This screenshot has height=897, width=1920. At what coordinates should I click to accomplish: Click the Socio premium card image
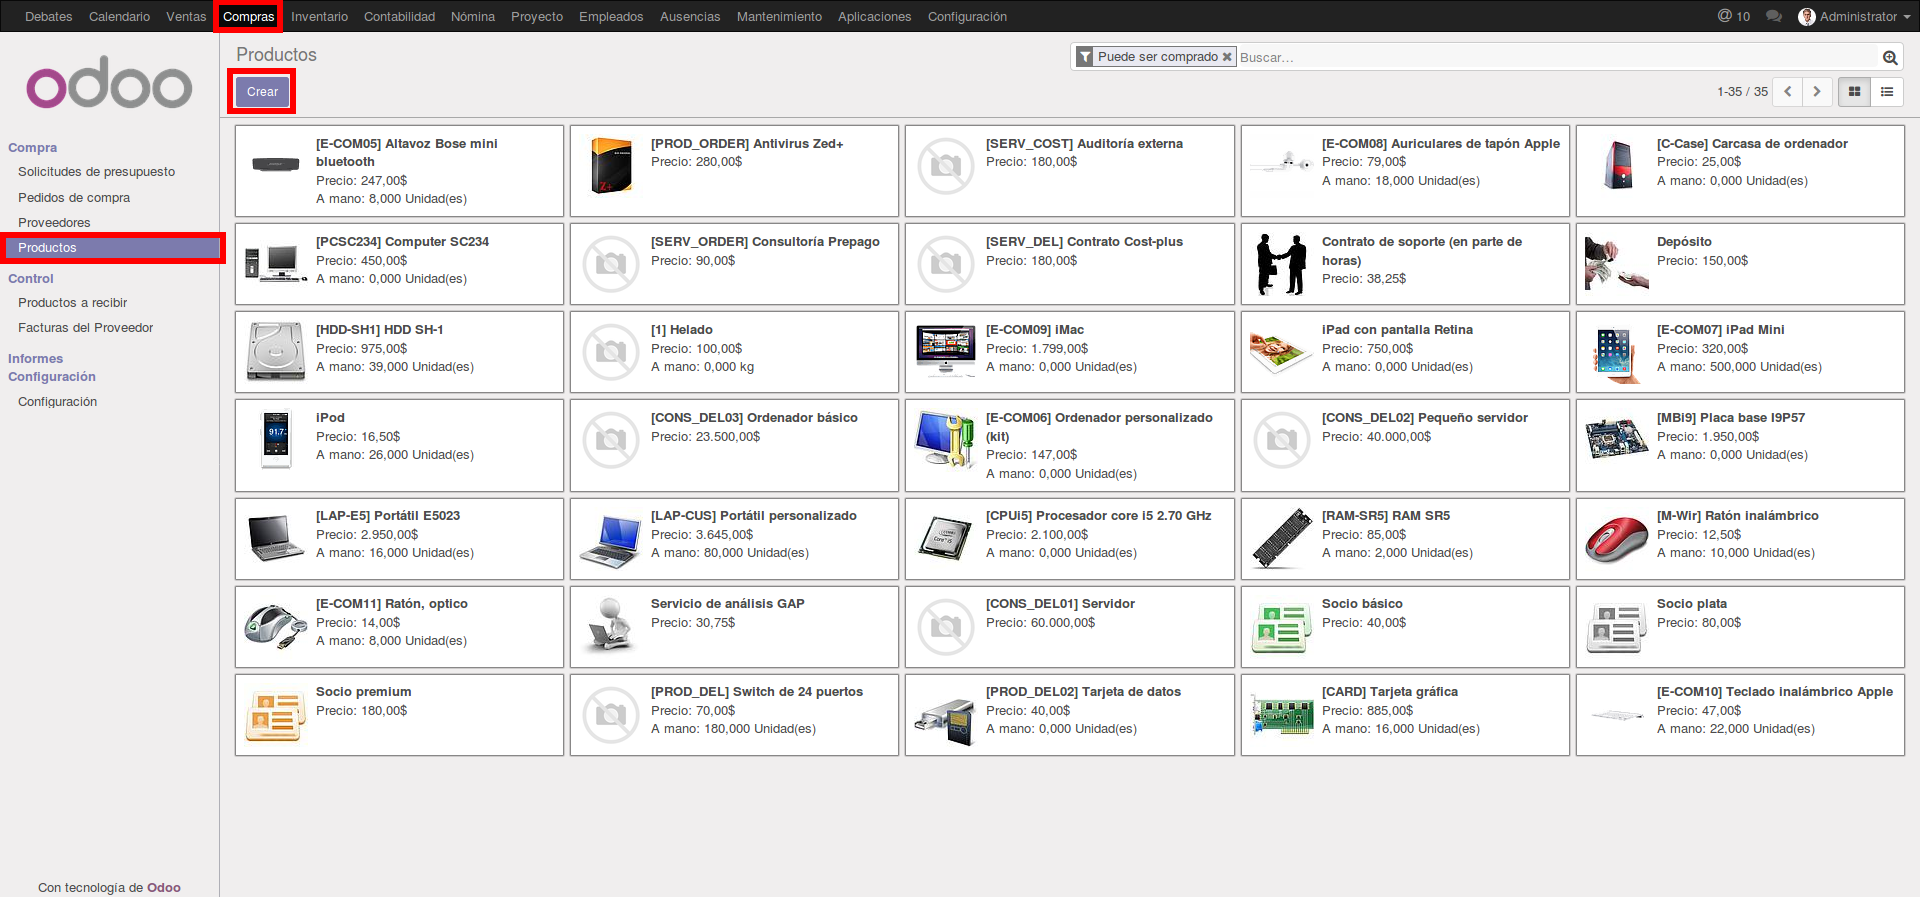click(276, 715)
